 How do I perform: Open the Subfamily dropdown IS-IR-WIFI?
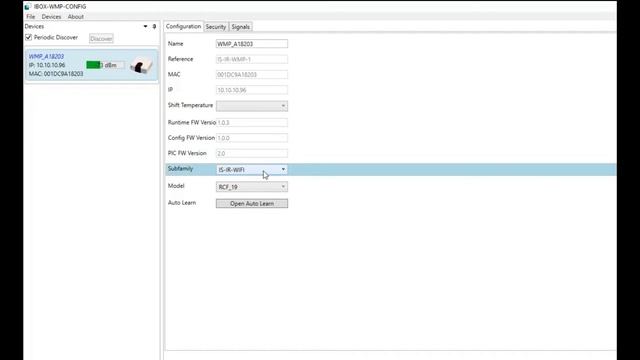(252, 169)
